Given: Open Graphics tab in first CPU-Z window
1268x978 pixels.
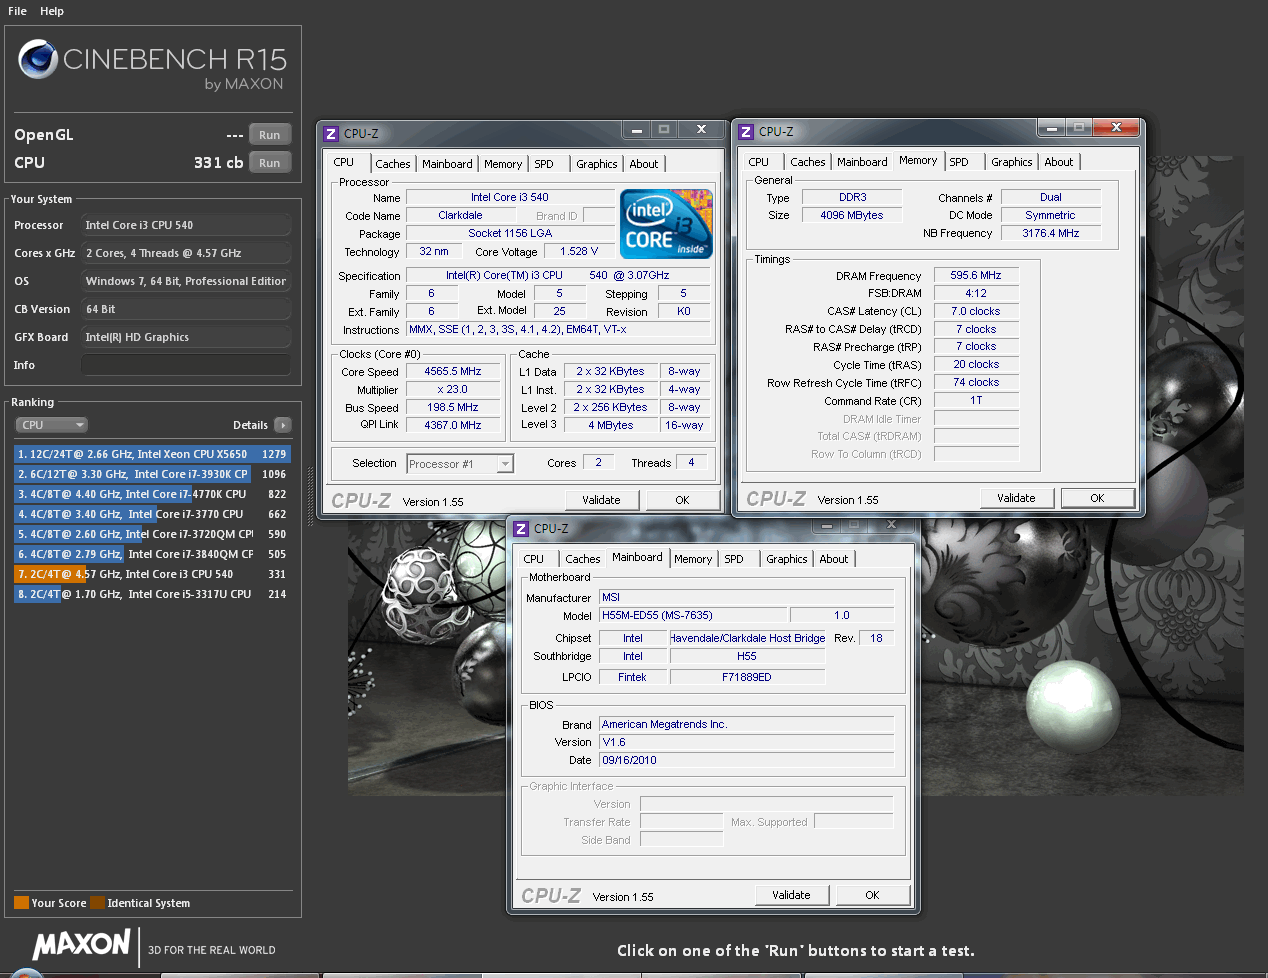Looking at the screenshot, I should (597, 164).
